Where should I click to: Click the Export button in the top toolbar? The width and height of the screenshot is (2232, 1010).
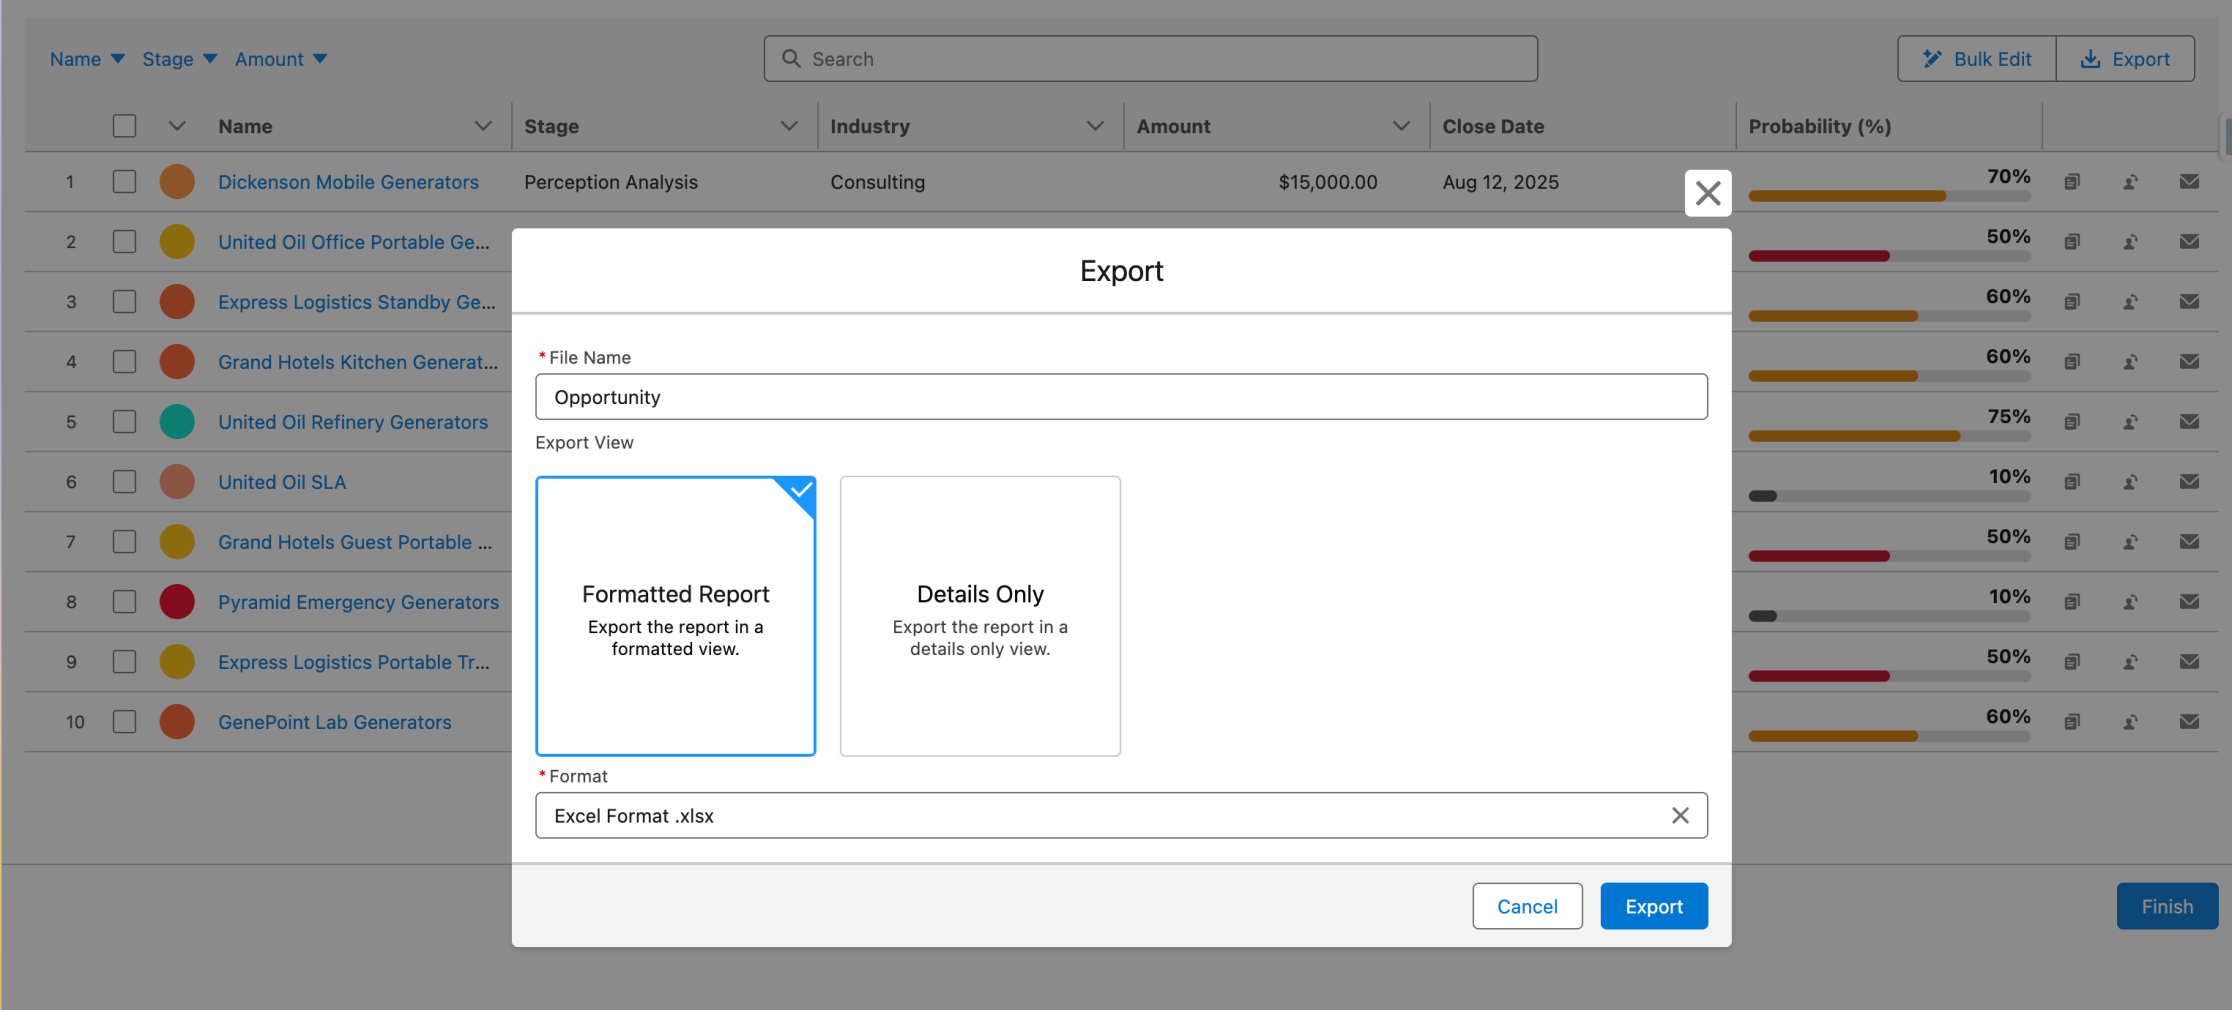[x=2126, y=59]
